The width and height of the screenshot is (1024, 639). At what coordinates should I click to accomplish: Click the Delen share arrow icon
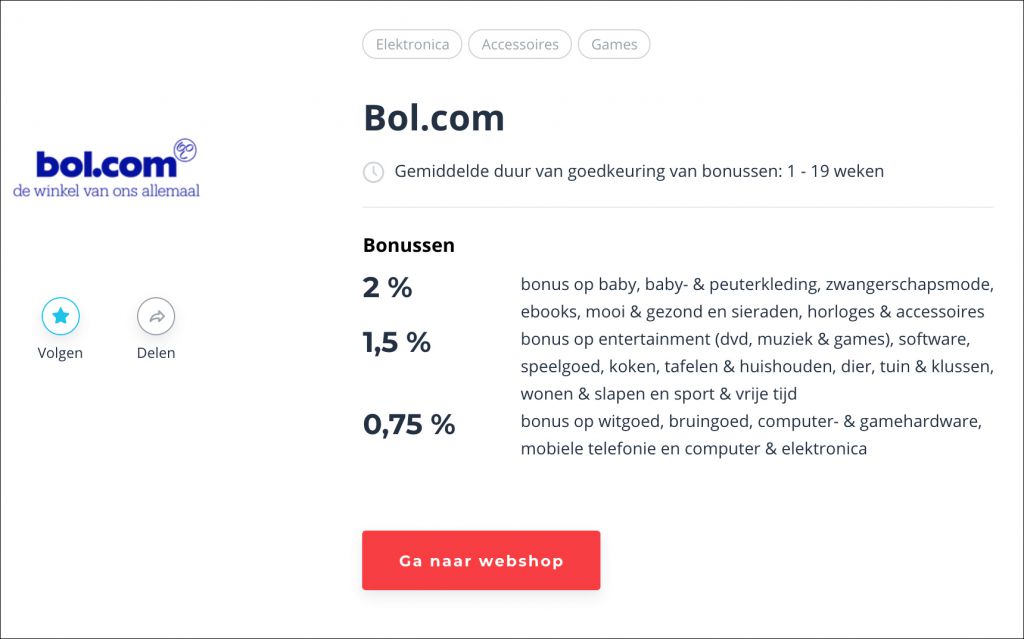click(156, 316)
